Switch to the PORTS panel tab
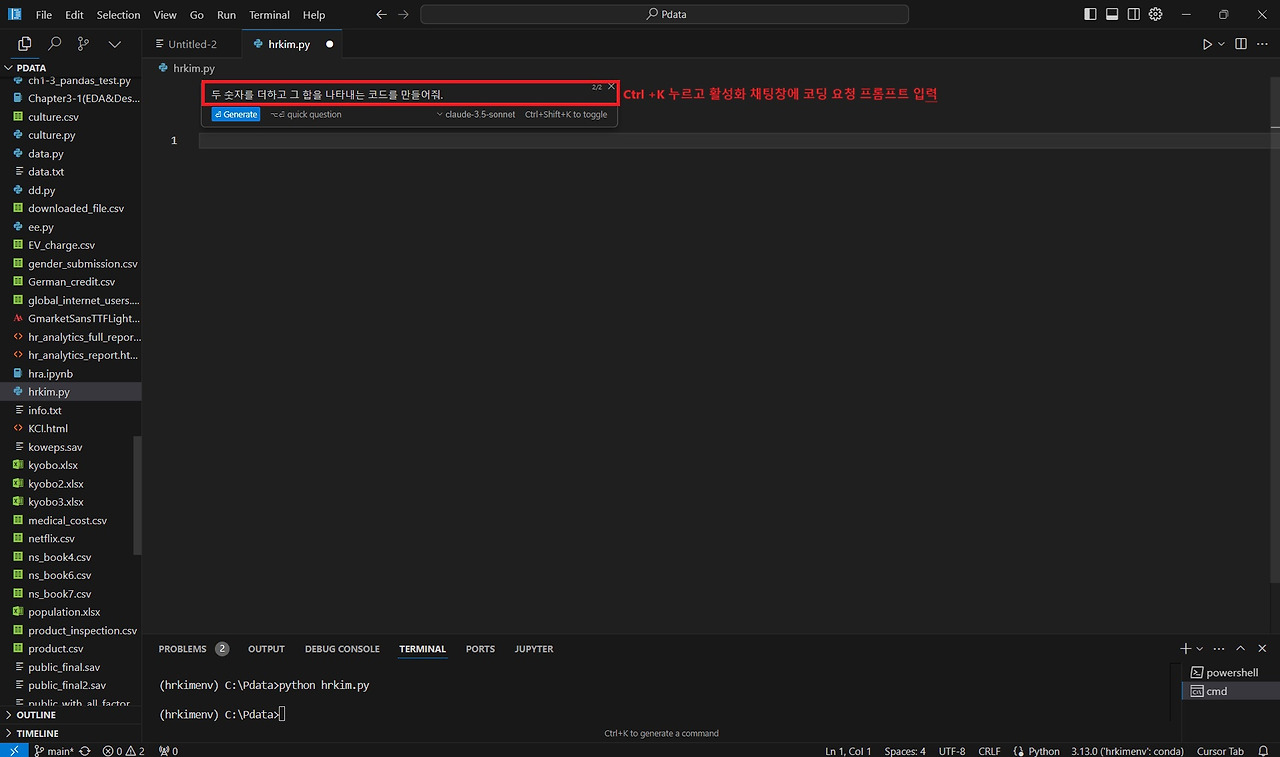The width and height of the screenshot is (1280, 757). point(480,649)
